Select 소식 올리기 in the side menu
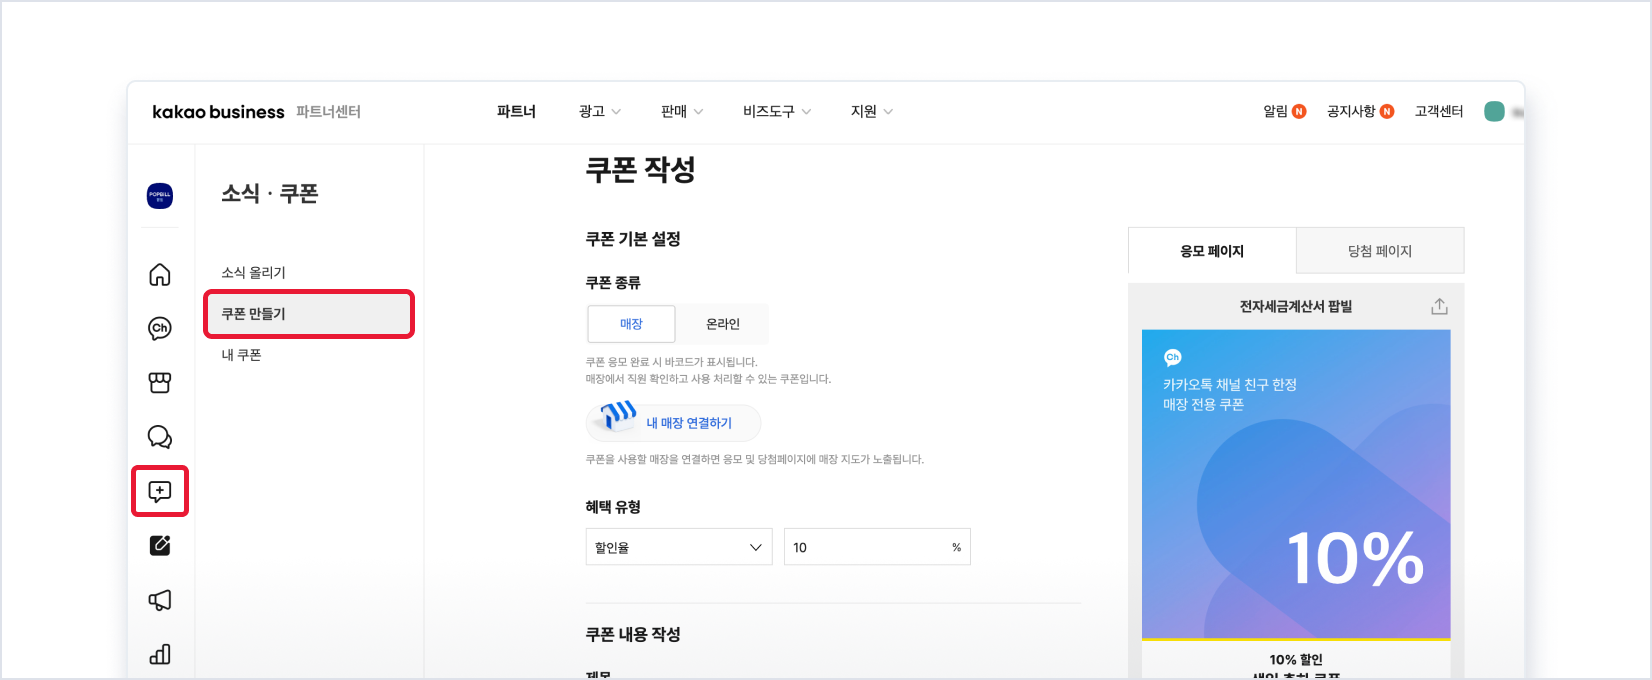Screen dimensions: 1652x680 [253, 272]
